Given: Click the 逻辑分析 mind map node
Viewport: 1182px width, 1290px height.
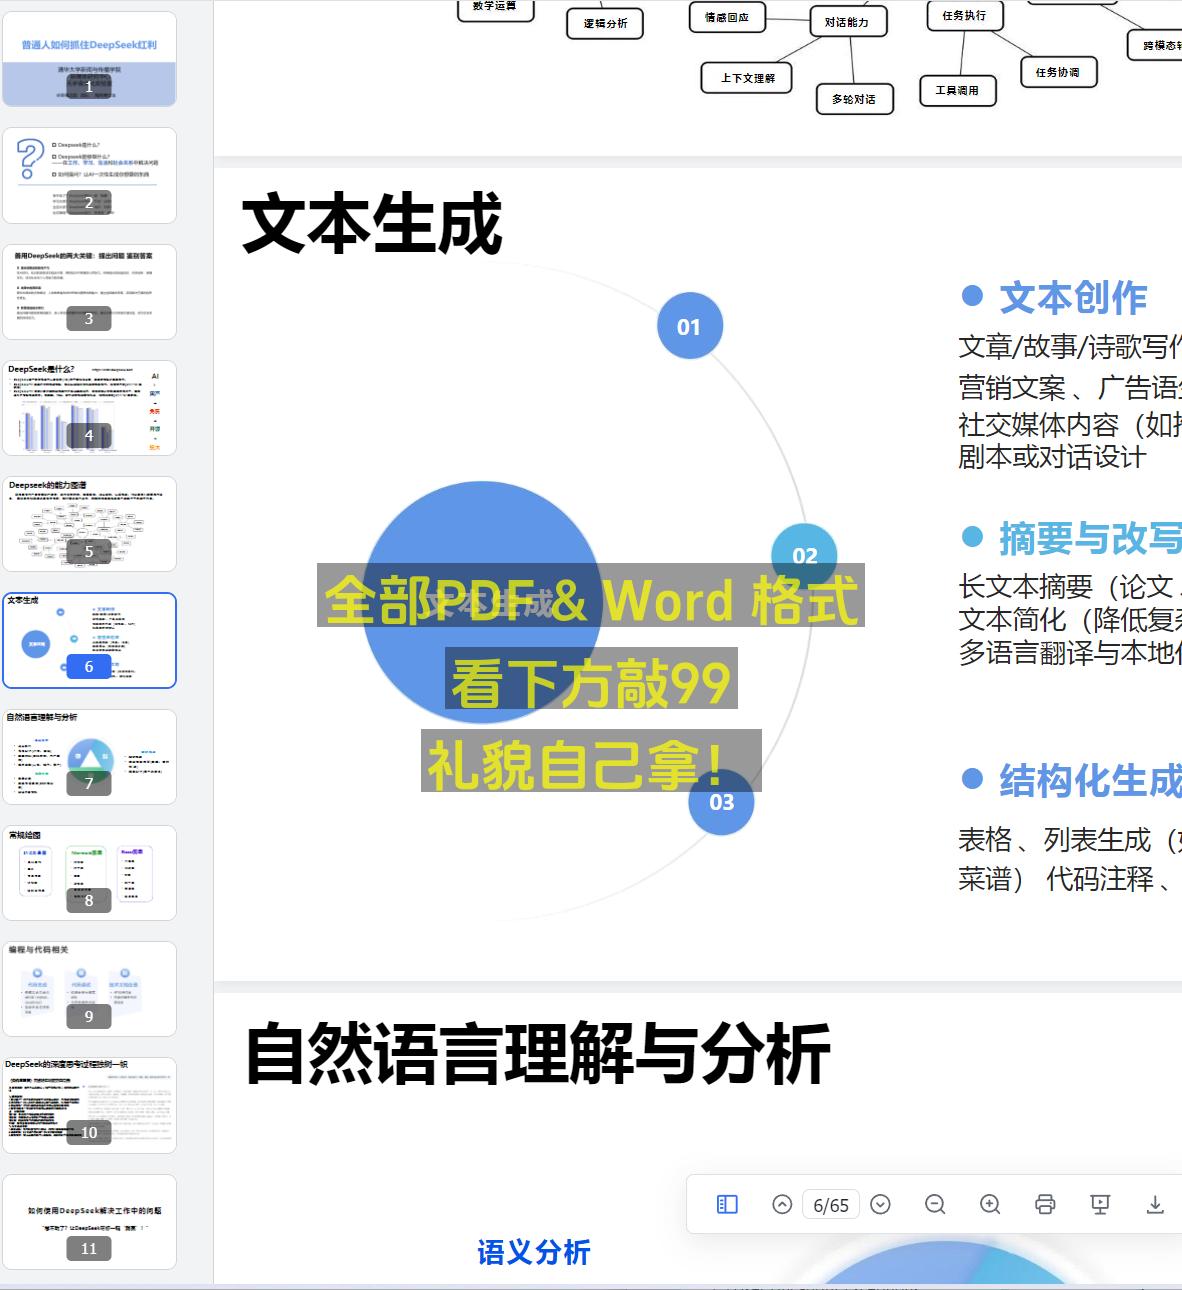Looking at the screenshot, I should click(605, 23).
